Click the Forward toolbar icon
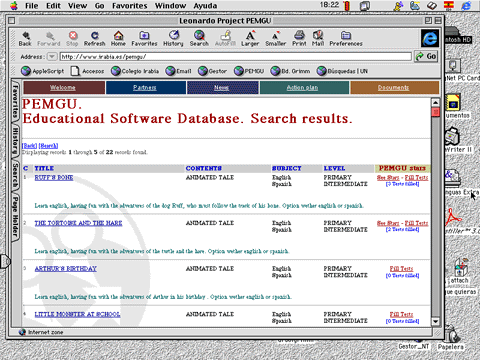Image resolution: width=480 pixels, height=360 pixels. point(49,39)
